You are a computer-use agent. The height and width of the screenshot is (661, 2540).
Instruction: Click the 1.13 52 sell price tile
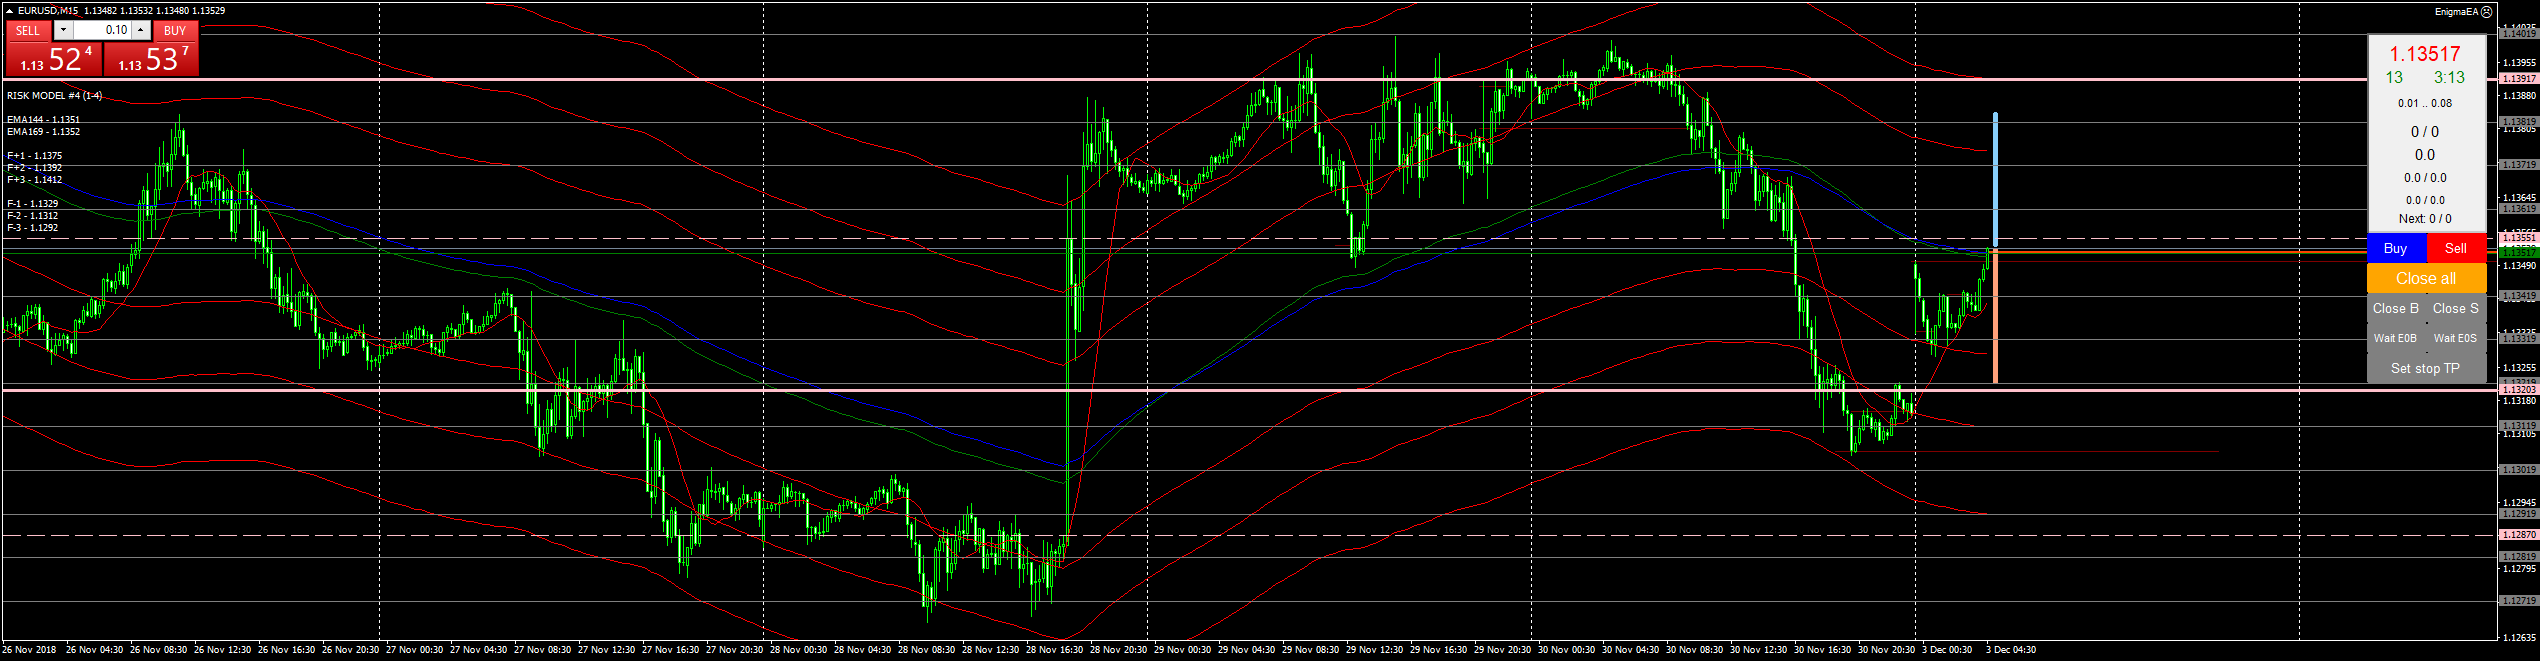coord(54,59)
